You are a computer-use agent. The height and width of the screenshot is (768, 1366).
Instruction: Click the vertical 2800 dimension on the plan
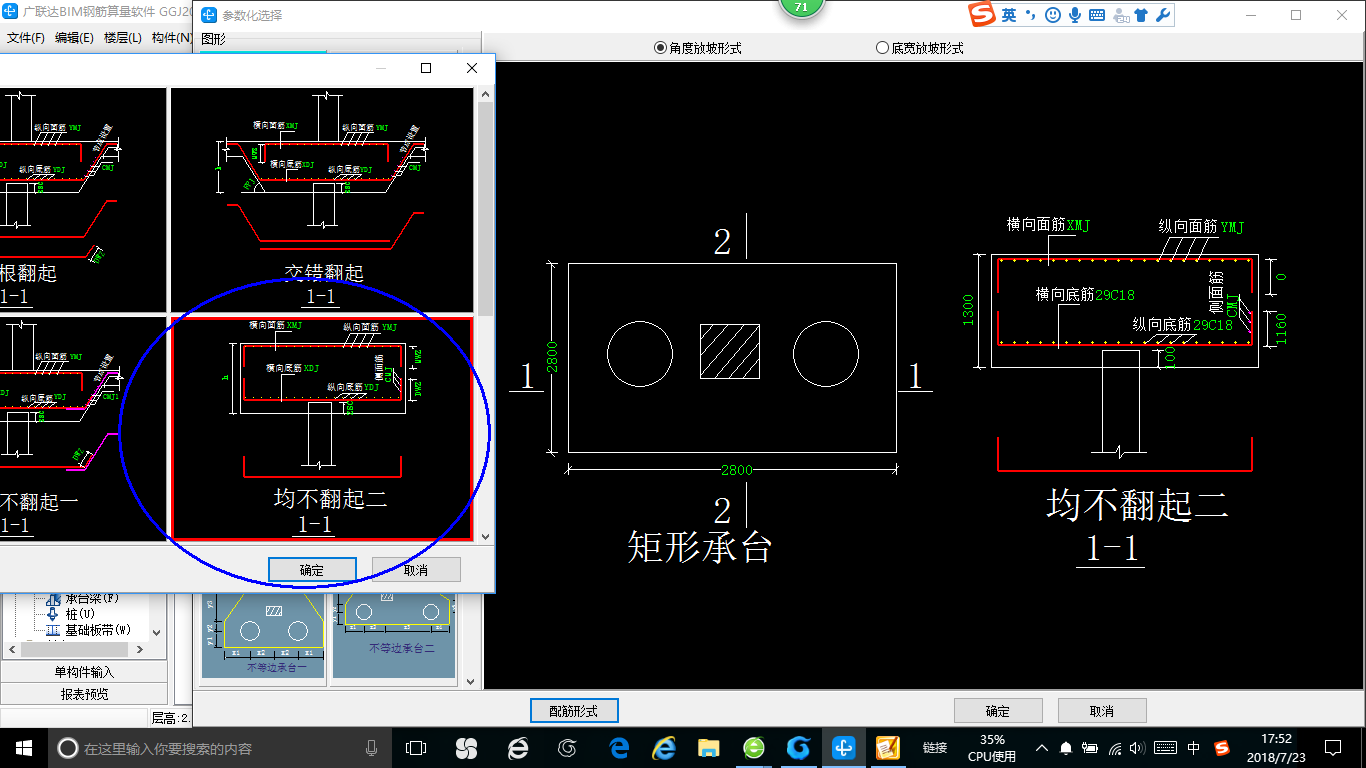tap(552, 357)
